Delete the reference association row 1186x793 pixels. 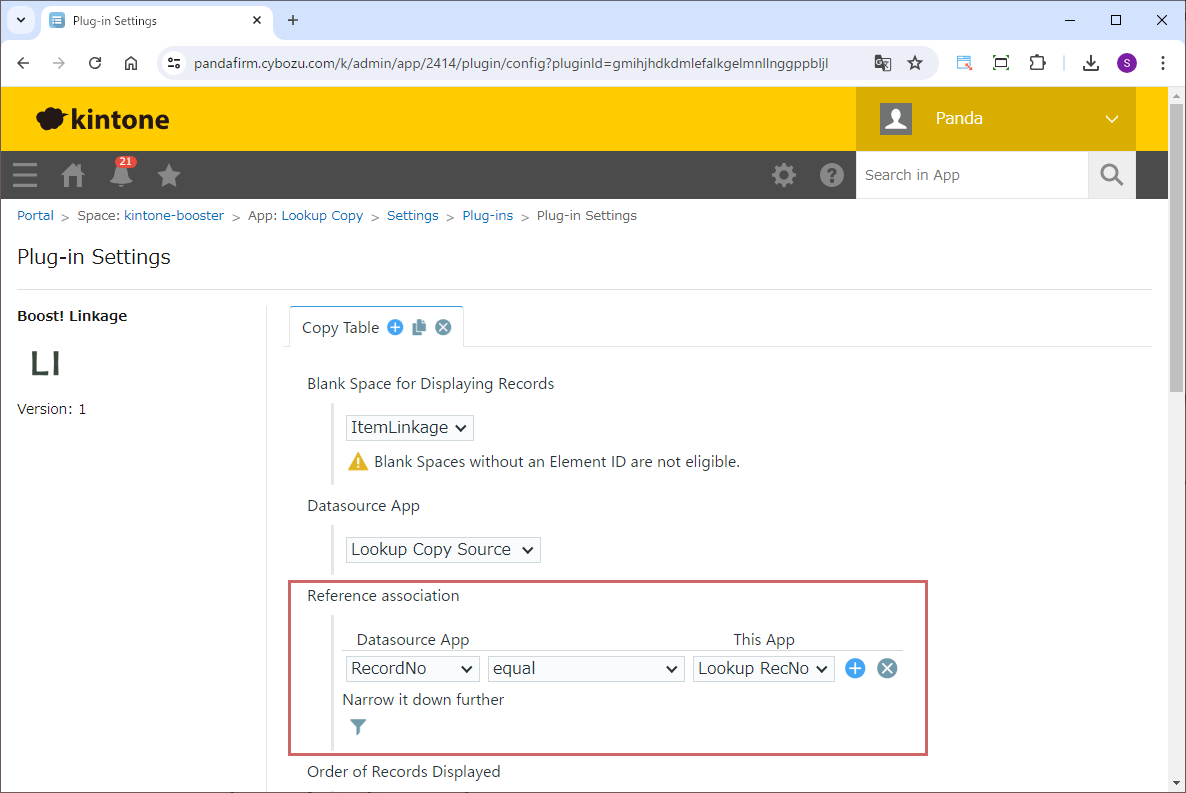click(887, 668)
